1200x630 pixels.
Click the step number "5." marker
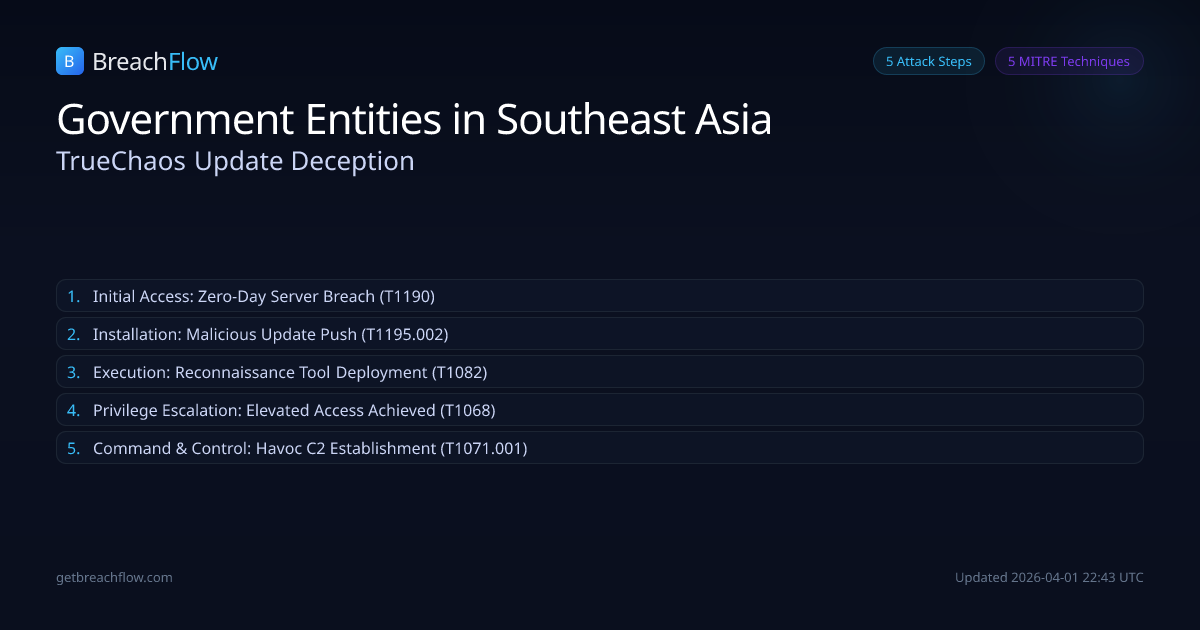(73, 448)
